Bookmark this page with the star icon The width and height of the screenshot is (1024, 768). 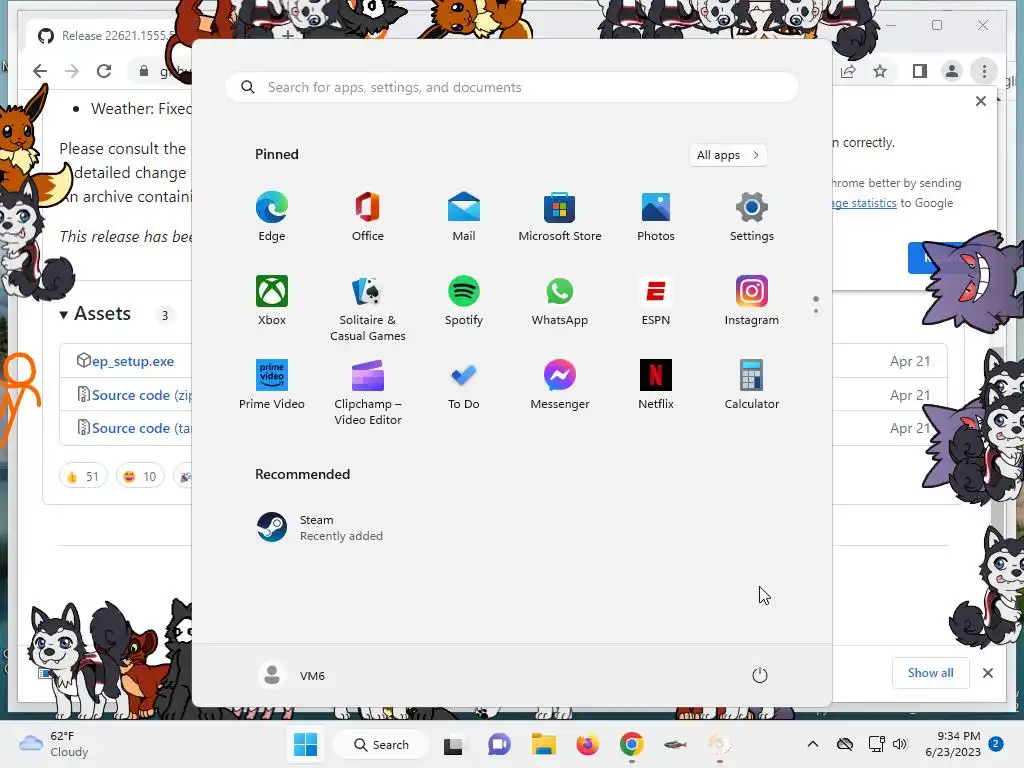(x=880, y=71)
